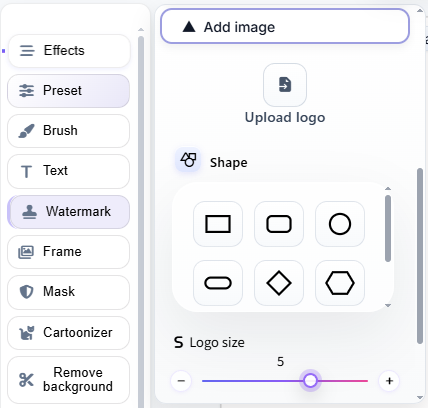This screenshot has height=408, width=428.
Task: Decrease logo size with minus button
Action: pyautogui.click(x=181, y=381)
